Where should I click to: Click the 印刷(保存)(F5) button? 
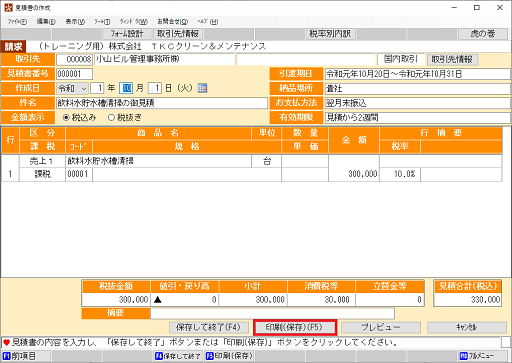pyautogui.click(x=295, y=327)
